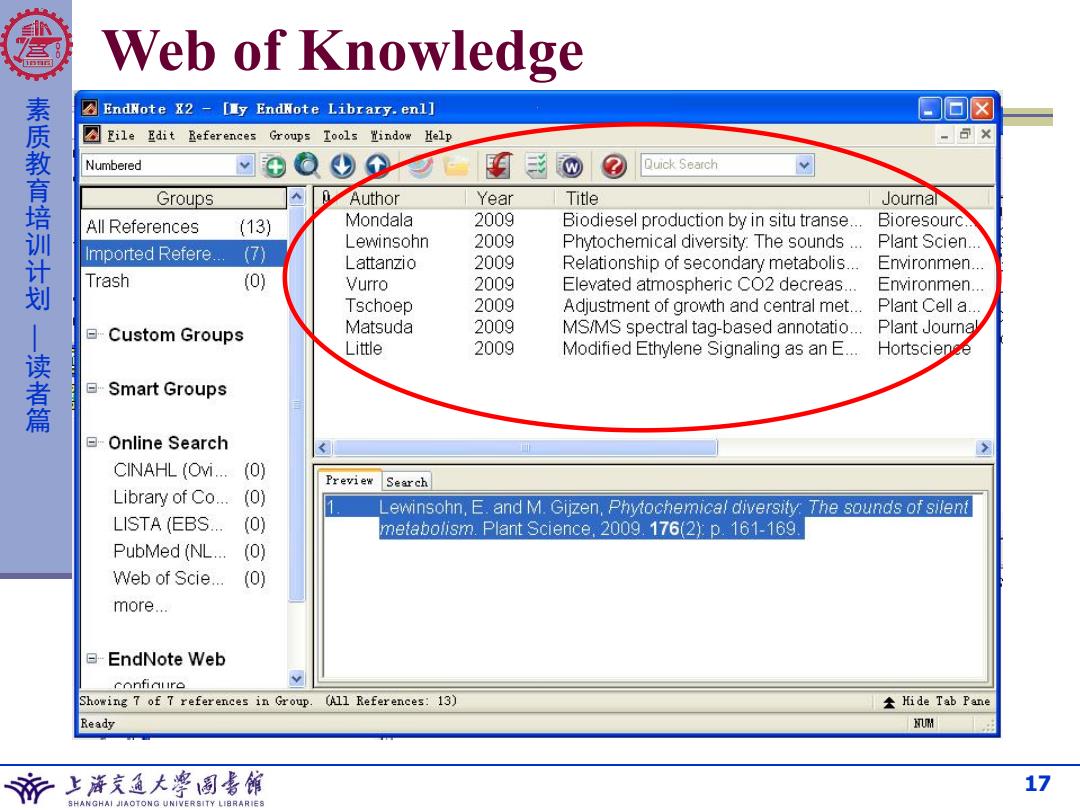The width and height of the screenshot is (1080, 810).
Task: Click the Export up-arrow toolbar icon
Action: click(377, 165)
